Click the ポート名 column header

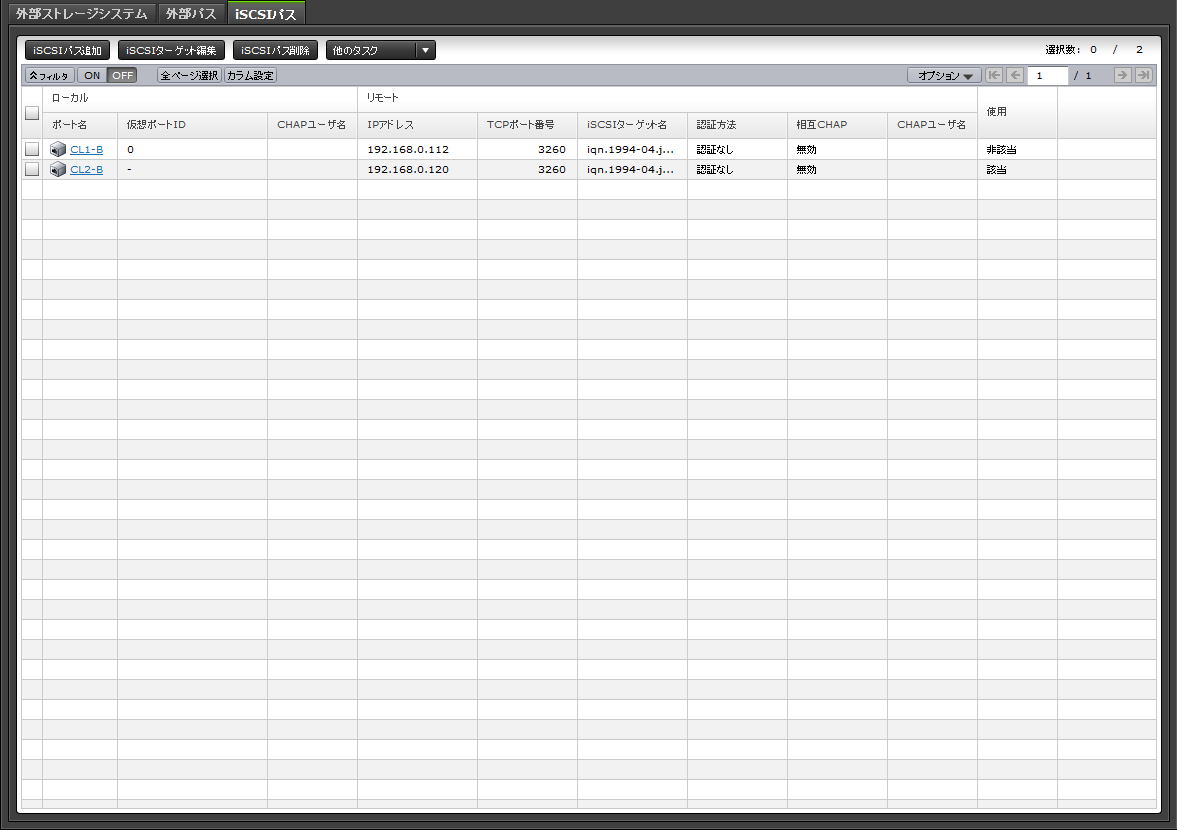pyautogui.click(x=80, y=125)
